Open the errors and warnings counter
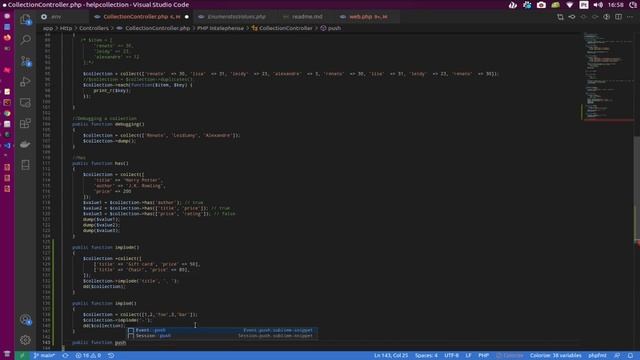Viewport: 640px width, 360px height. coord(88,356)
